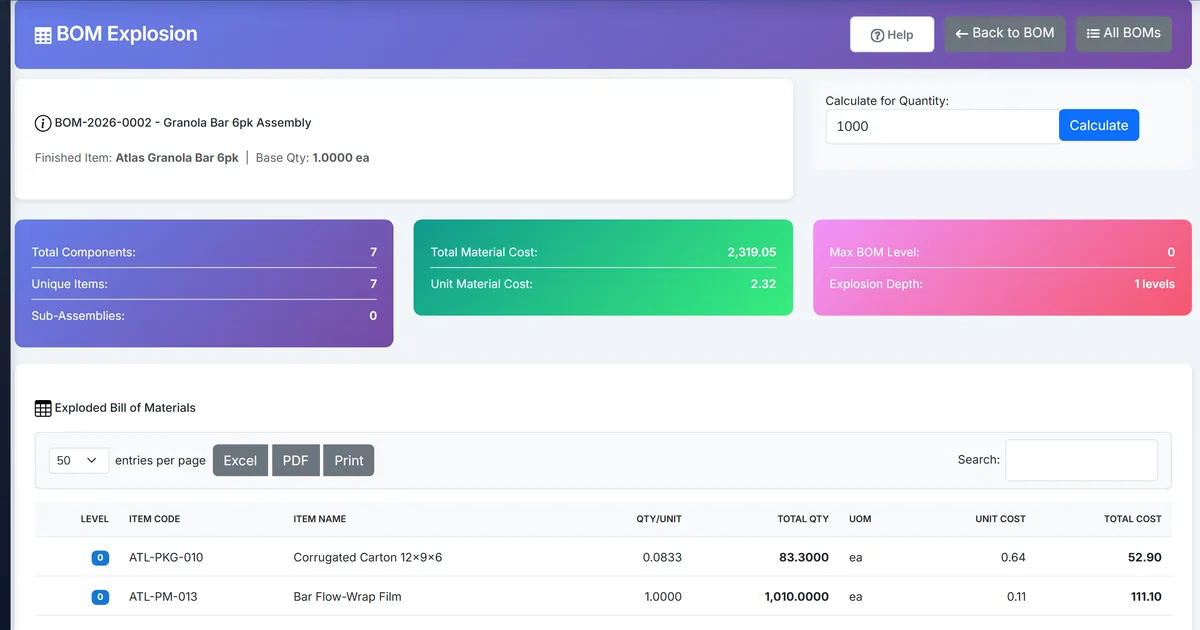
Task: Click the Calculate button
Action: pyautogui.click(x=1099, y=125)
